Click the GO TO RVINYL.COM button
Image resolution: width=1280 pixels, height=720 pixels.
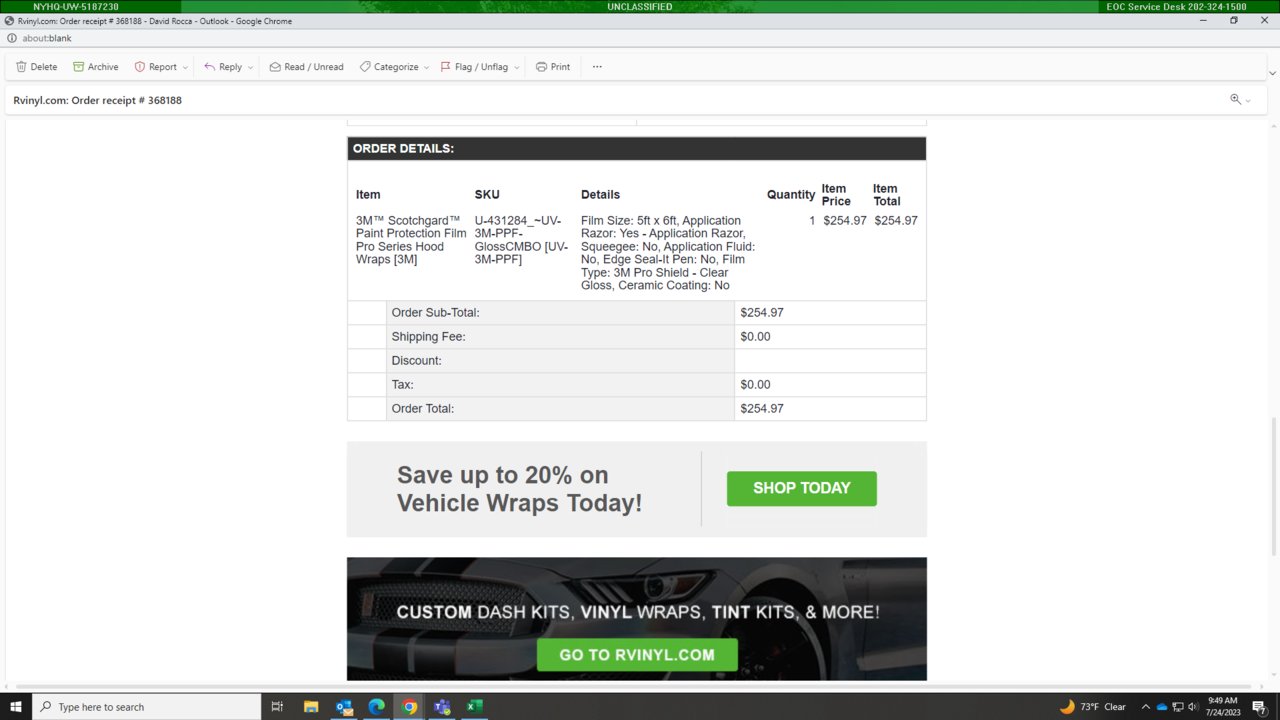pos(637,655)
